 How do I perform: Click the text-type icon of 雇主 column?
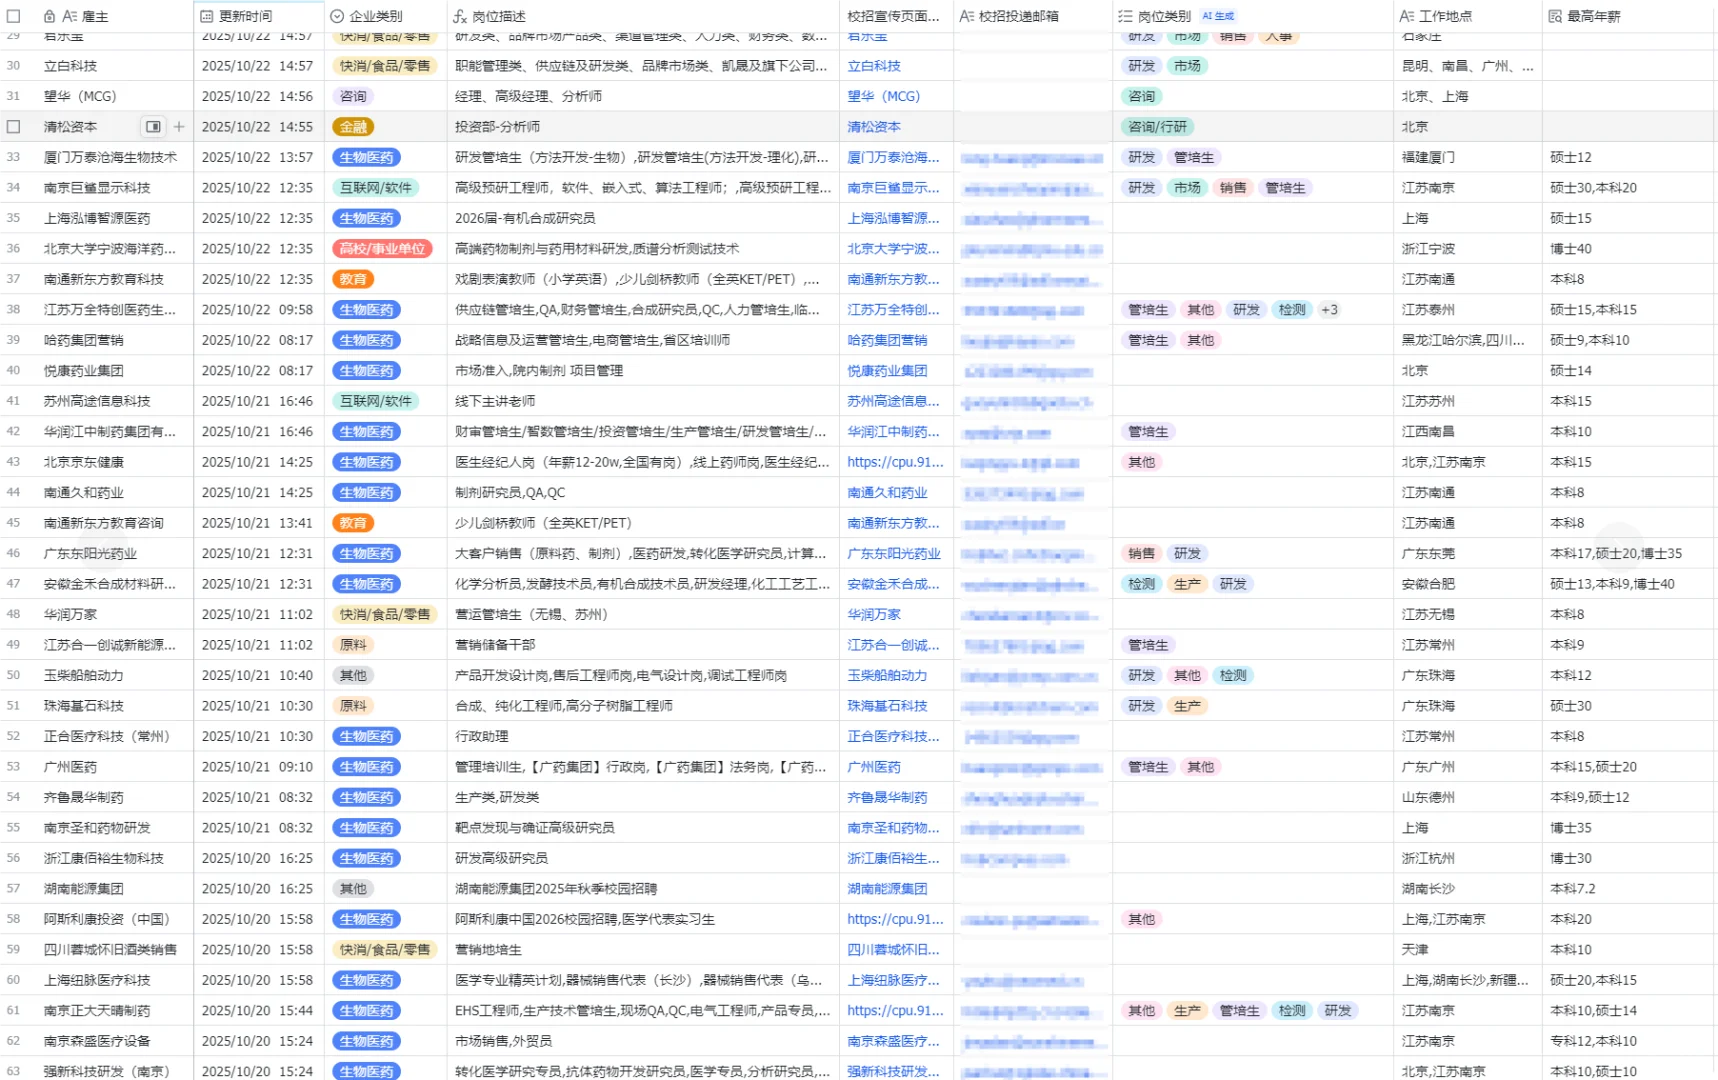[69, 16]
